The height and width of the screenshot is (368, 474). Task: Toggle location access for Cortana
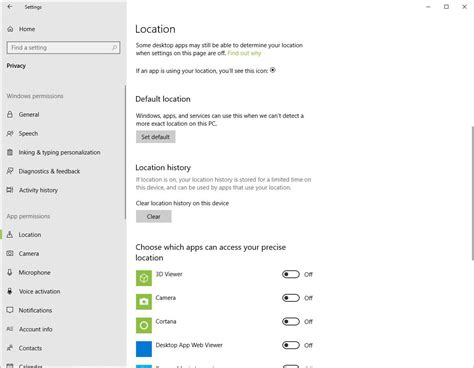[291, 322]
